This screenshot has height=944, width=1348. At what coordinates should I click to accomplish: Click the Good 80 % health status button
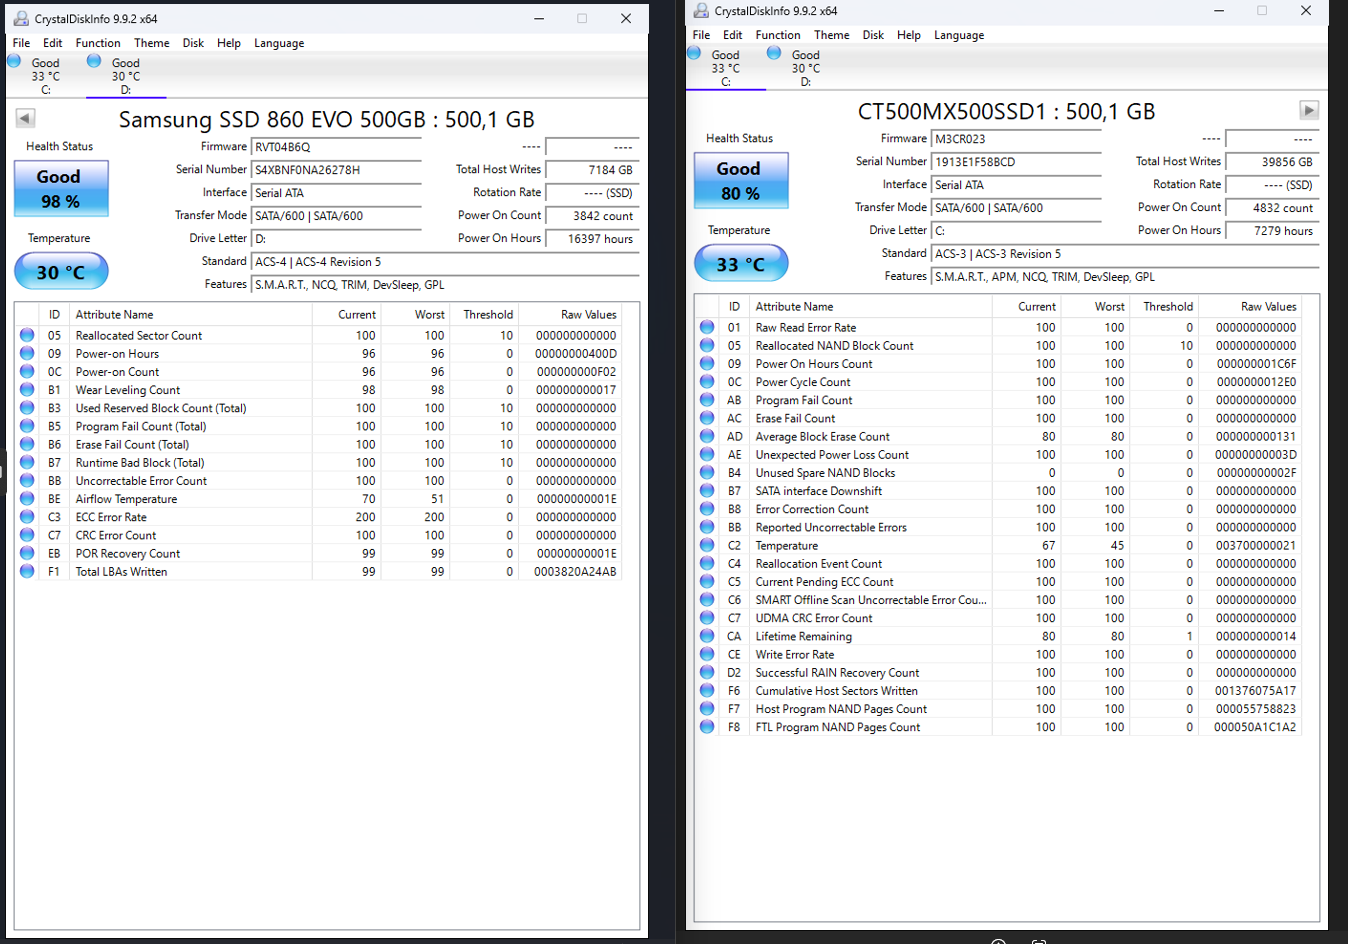[741, 181]
